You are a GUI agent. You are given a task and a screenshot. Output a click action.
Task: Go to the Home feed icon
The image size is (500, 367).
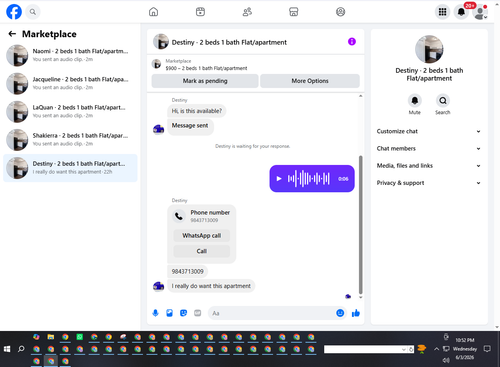pyautogui.click(x=153, y=12)
